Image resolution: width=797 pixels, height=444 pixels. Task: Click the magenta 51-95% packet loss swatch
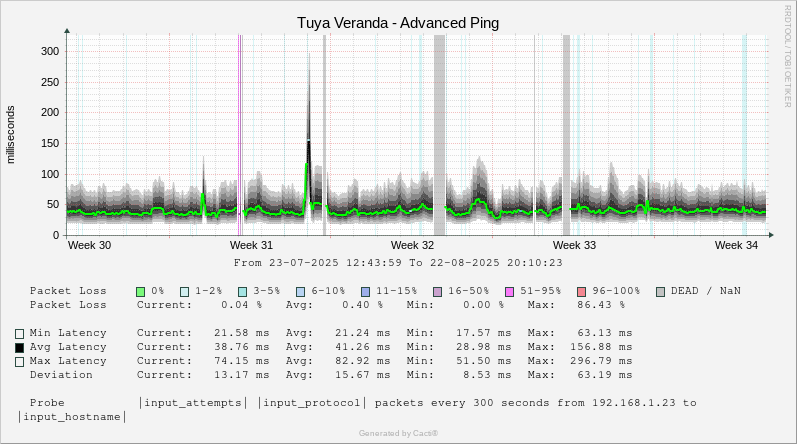[509, 292]
